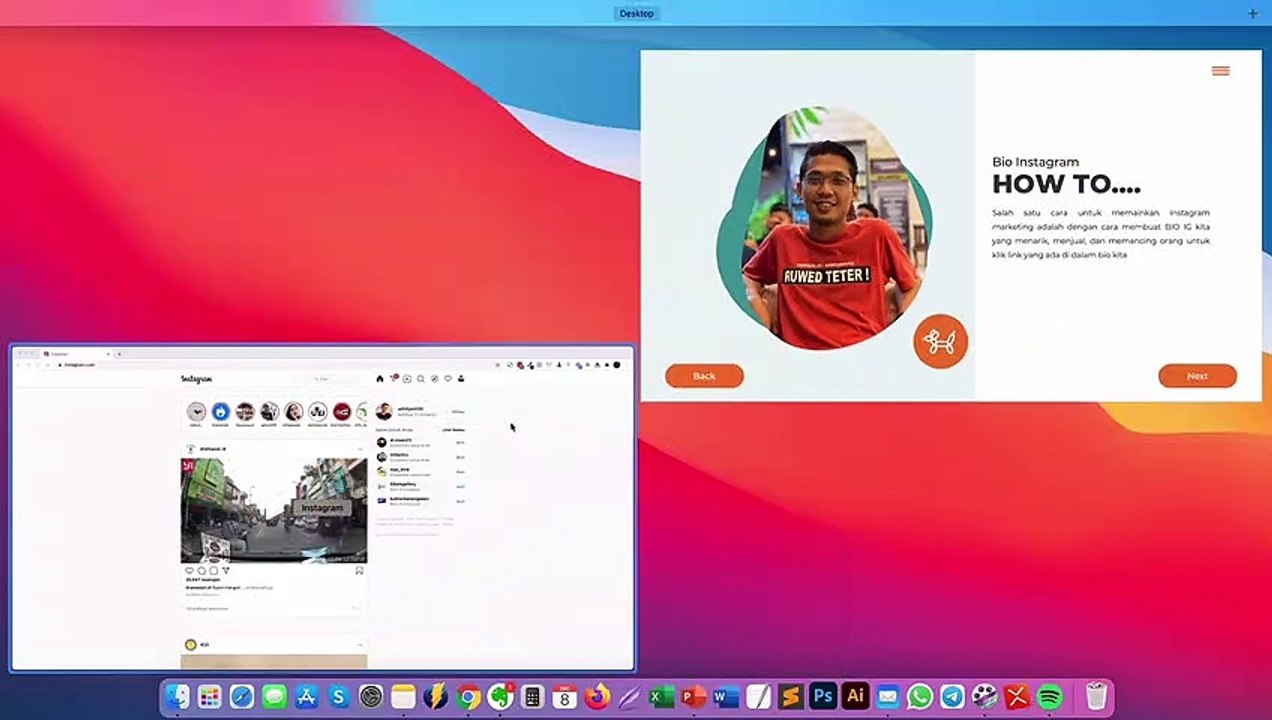Open Launchpad in the dock

click(x=209, y=697)
